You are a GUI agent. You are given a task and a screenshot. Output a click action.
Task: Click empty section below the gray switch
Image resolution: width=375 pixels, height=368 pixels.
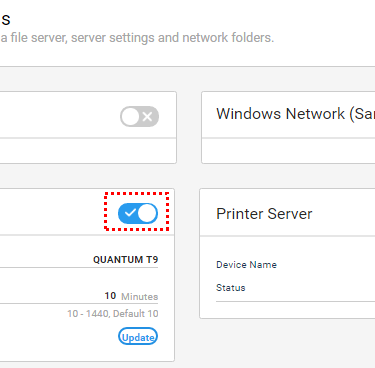click(88, 151)
